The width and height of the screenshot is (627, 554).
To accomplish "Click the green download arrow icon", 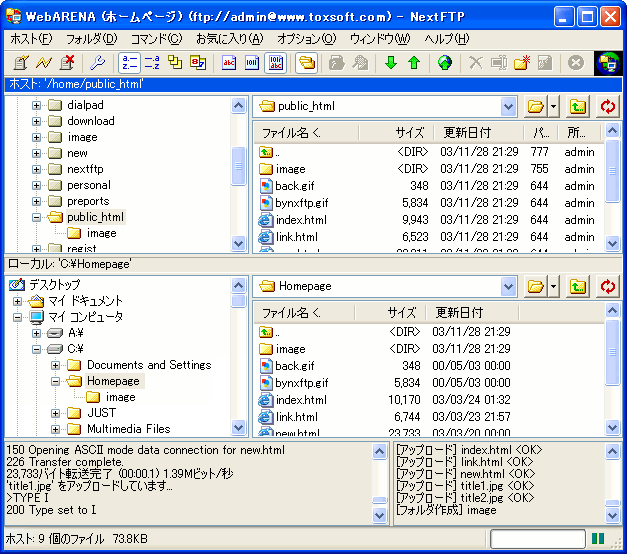I will coord(391,63).
